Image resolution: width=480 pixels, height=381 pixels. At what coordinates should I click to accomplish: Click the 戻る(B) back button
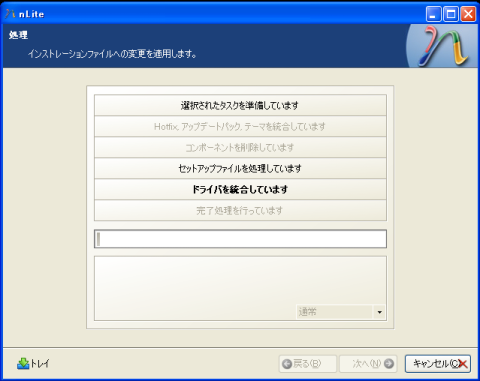[x=307, y=363]
